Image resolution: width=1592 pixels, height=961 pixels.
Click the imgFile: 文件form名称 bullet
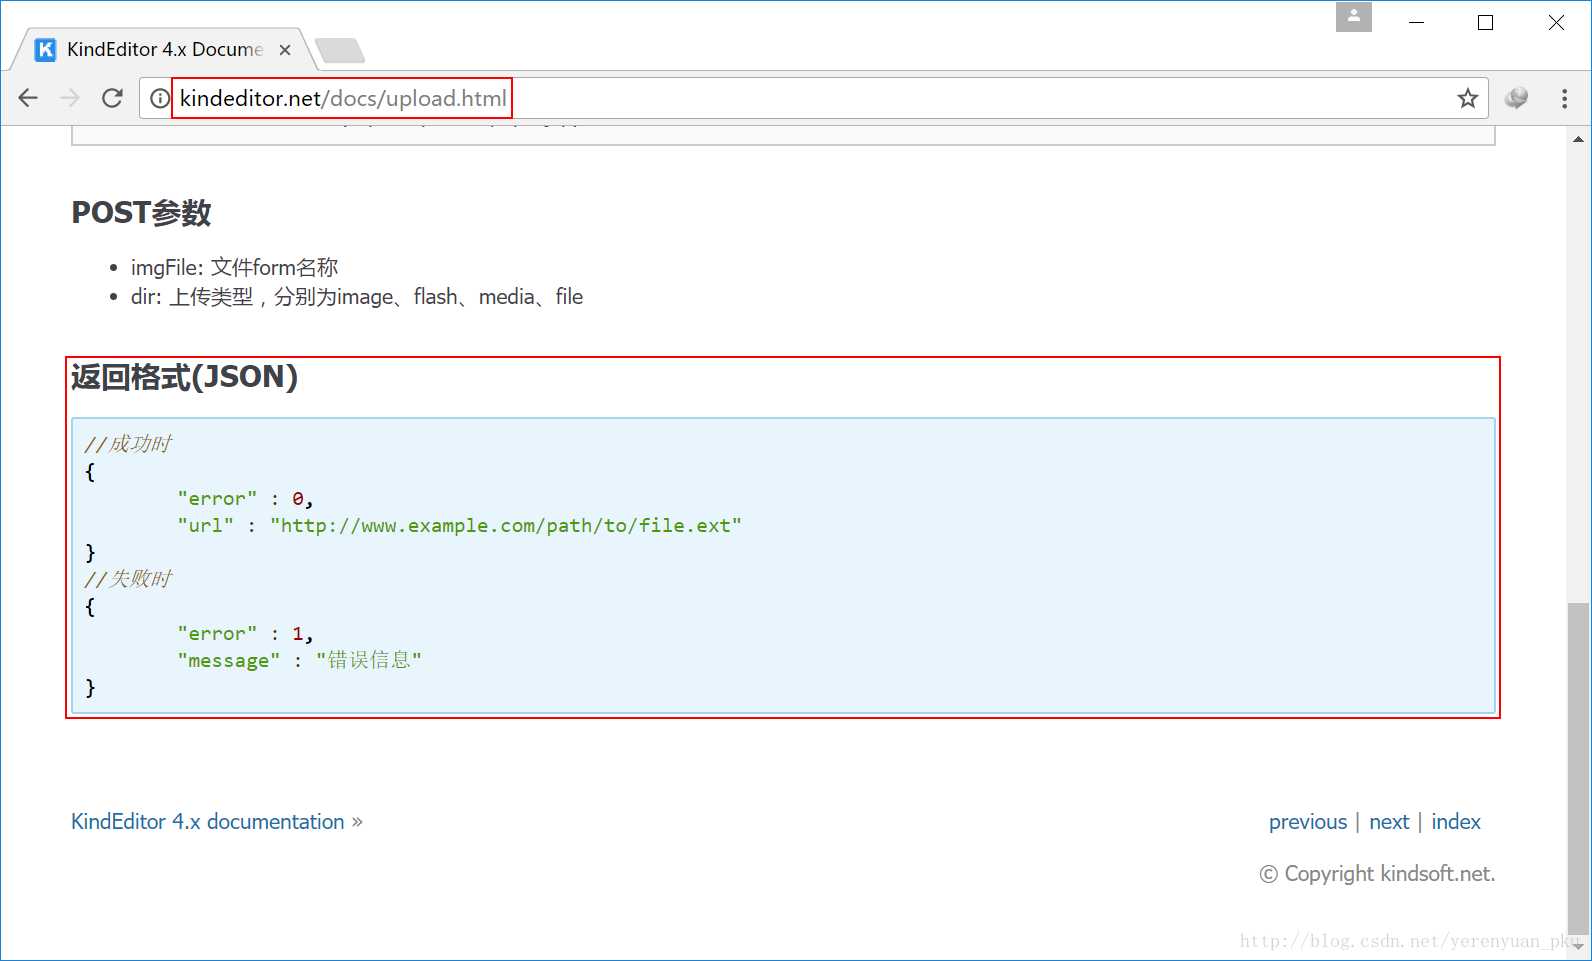point(234,268)
